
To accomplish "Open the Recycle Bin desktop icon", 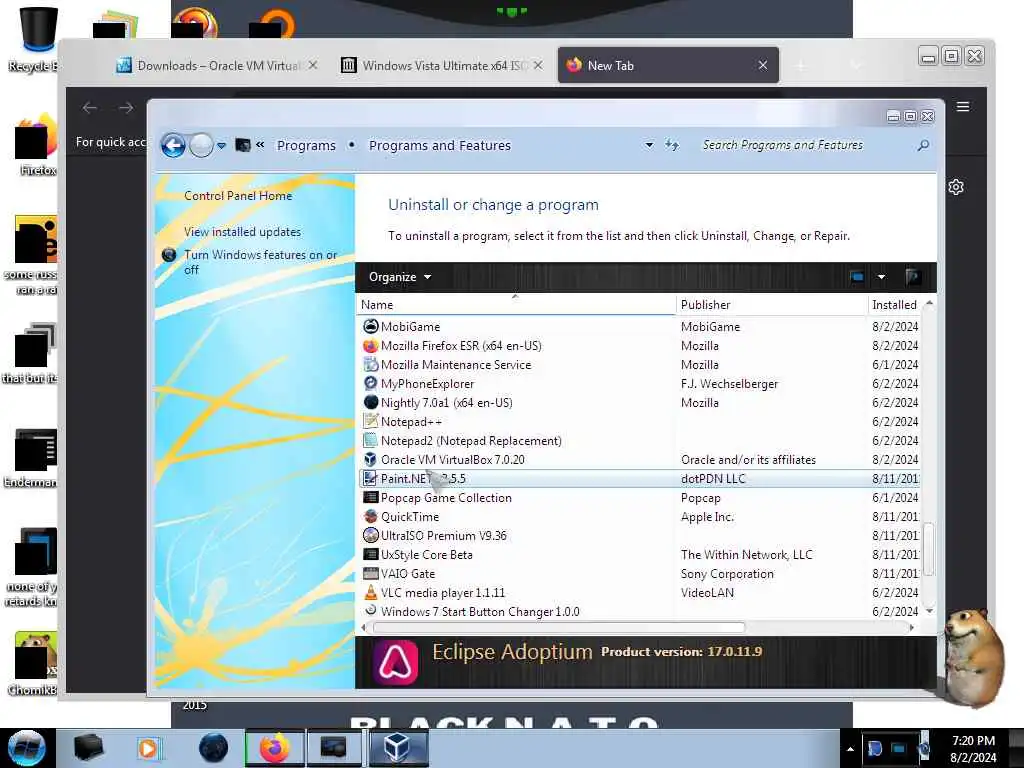I will pyautogui.click(x=38, y=39).
